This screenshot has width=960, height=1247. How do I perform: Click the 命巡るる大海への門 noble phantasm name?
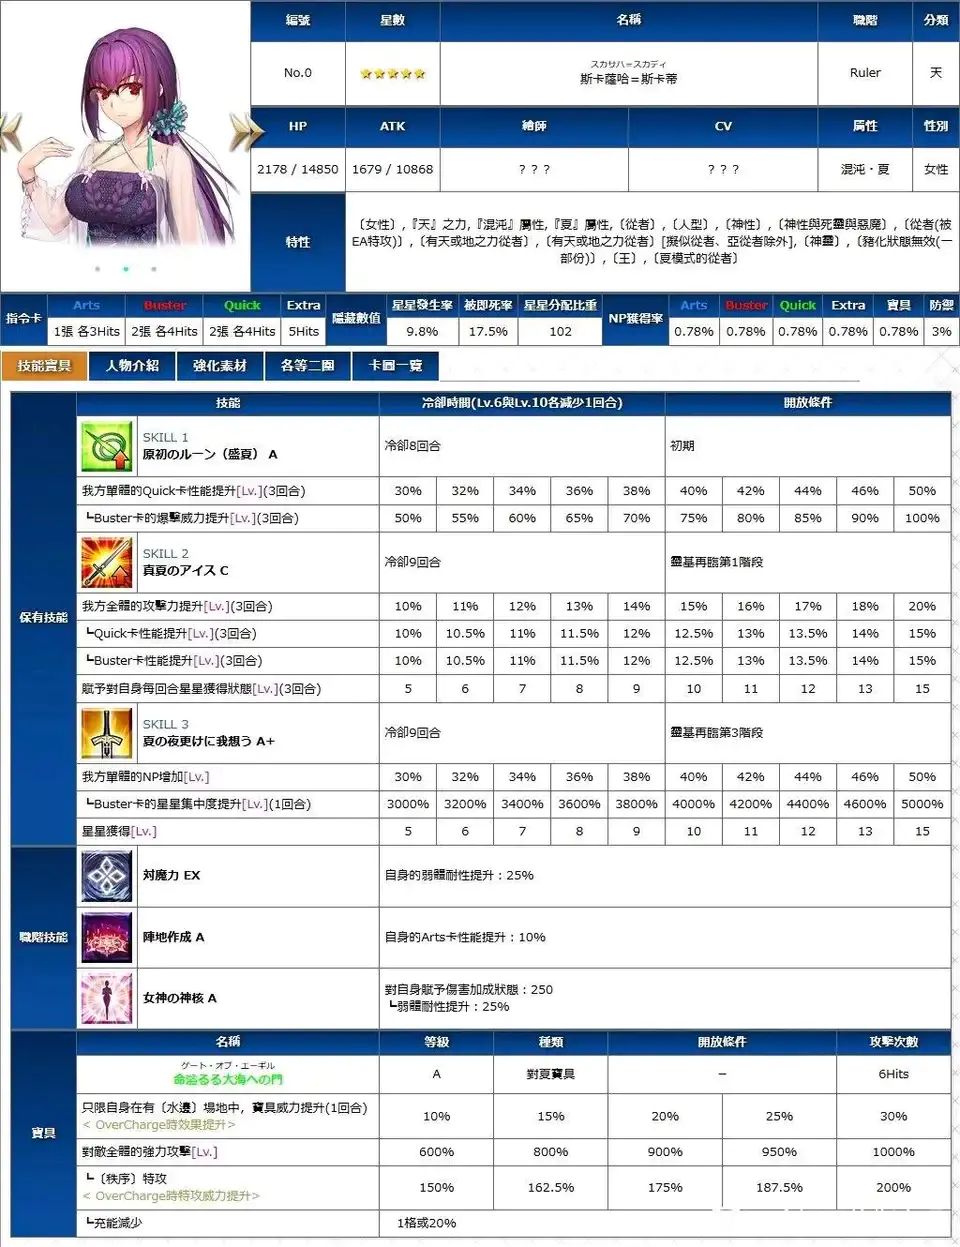coord(228,1080)
